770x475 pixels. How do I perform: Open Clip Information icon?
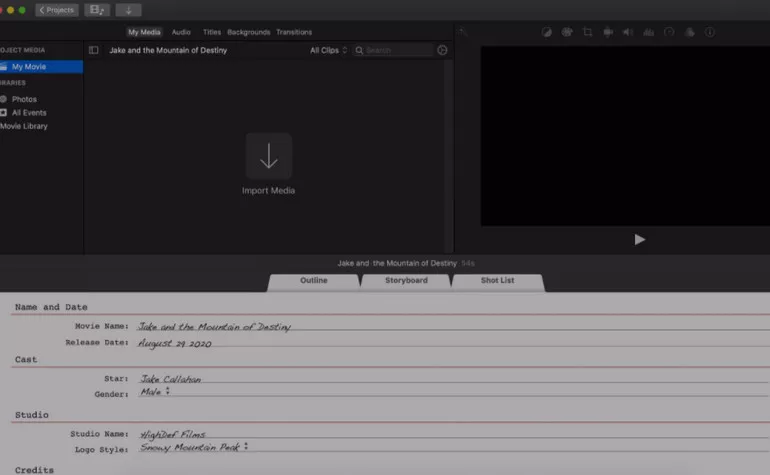(x=710, y=32)
